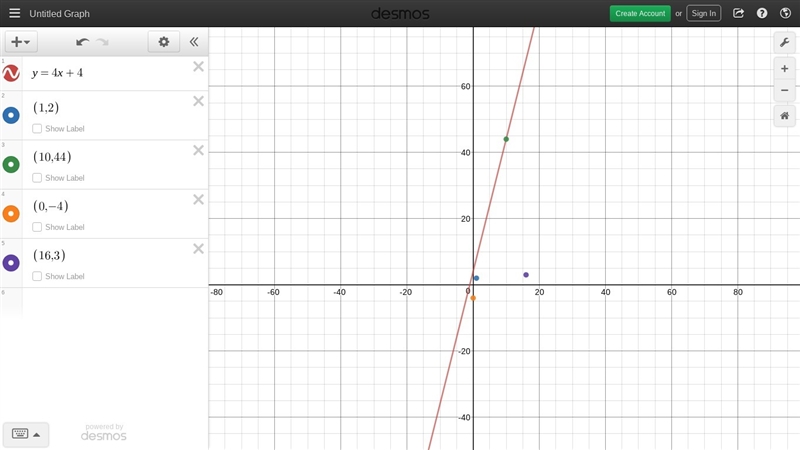Edit the (0,−4) expression

51,206
